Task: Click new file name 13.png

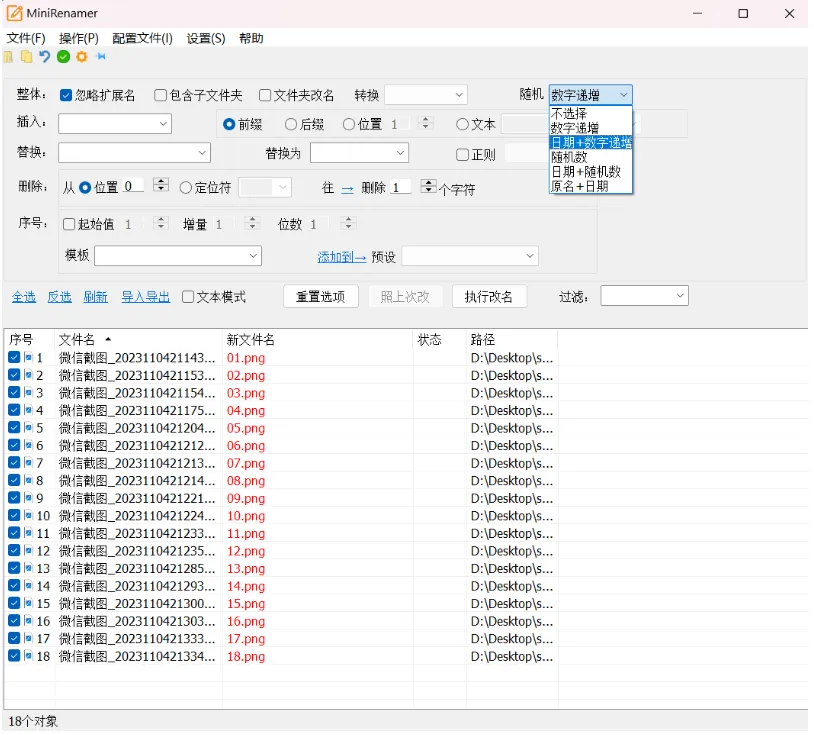Action: click(x=246, y=568)
